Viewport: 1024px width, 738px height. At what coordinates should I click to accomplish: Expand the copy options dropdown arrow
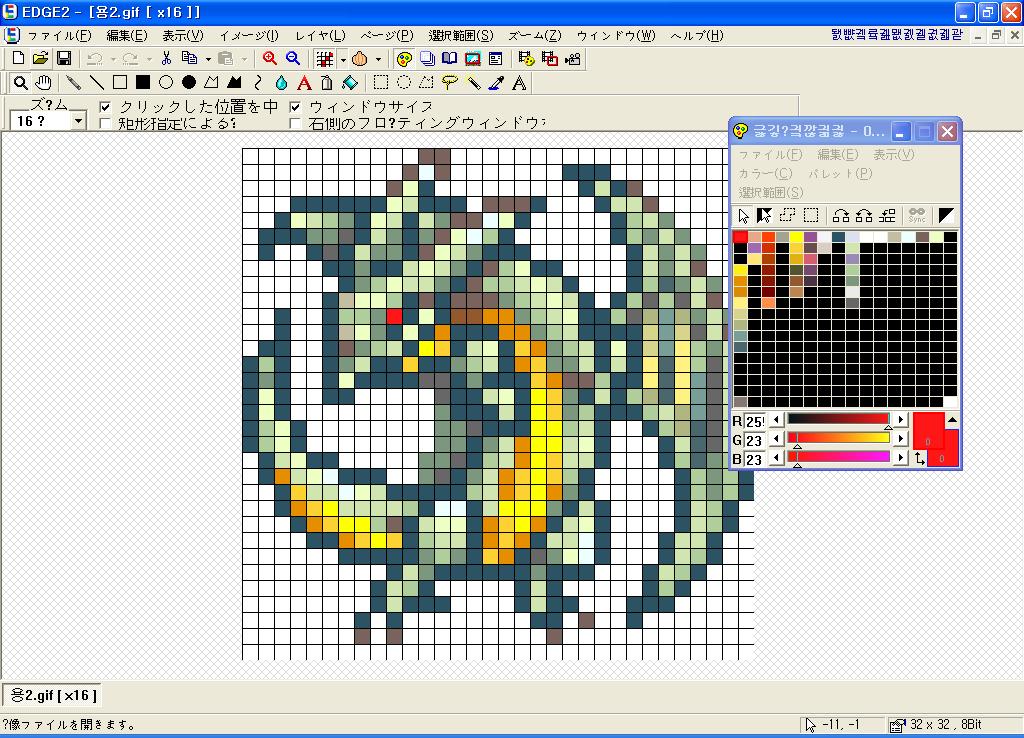[x=208, y=59]
